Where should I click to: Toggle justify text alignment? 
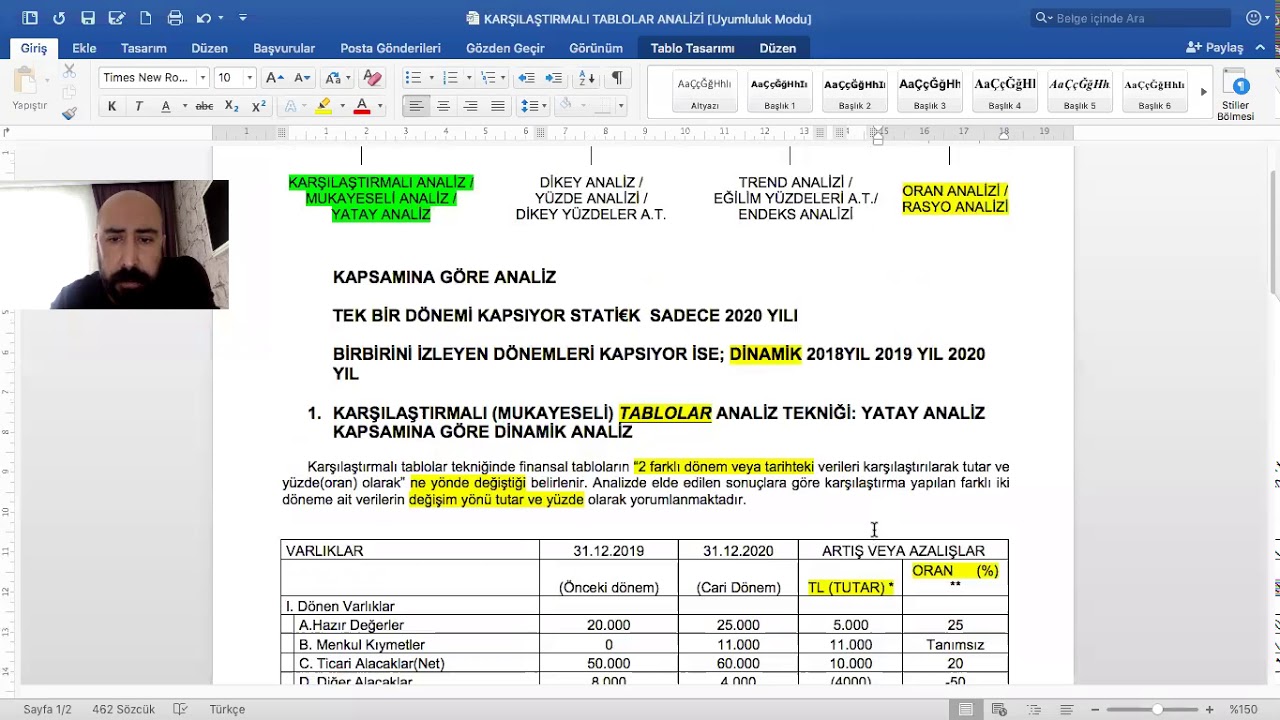pos(498,106)
